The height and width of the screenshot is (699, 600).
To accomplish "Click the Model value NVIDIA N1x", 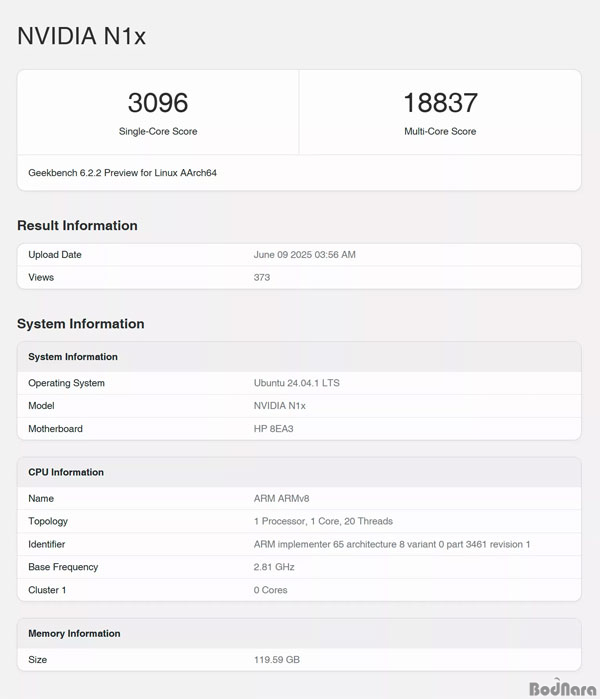I will [280, 406].
